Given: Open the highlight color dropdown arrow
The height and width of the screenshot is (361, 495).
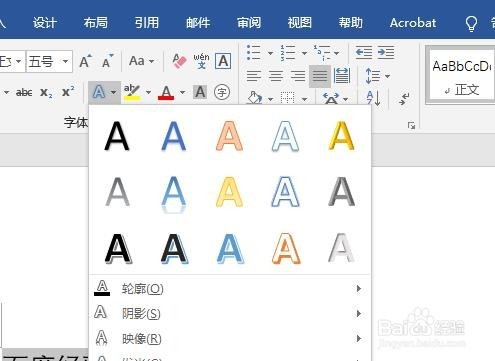Looking at the screenshot, I should [148, 92].
